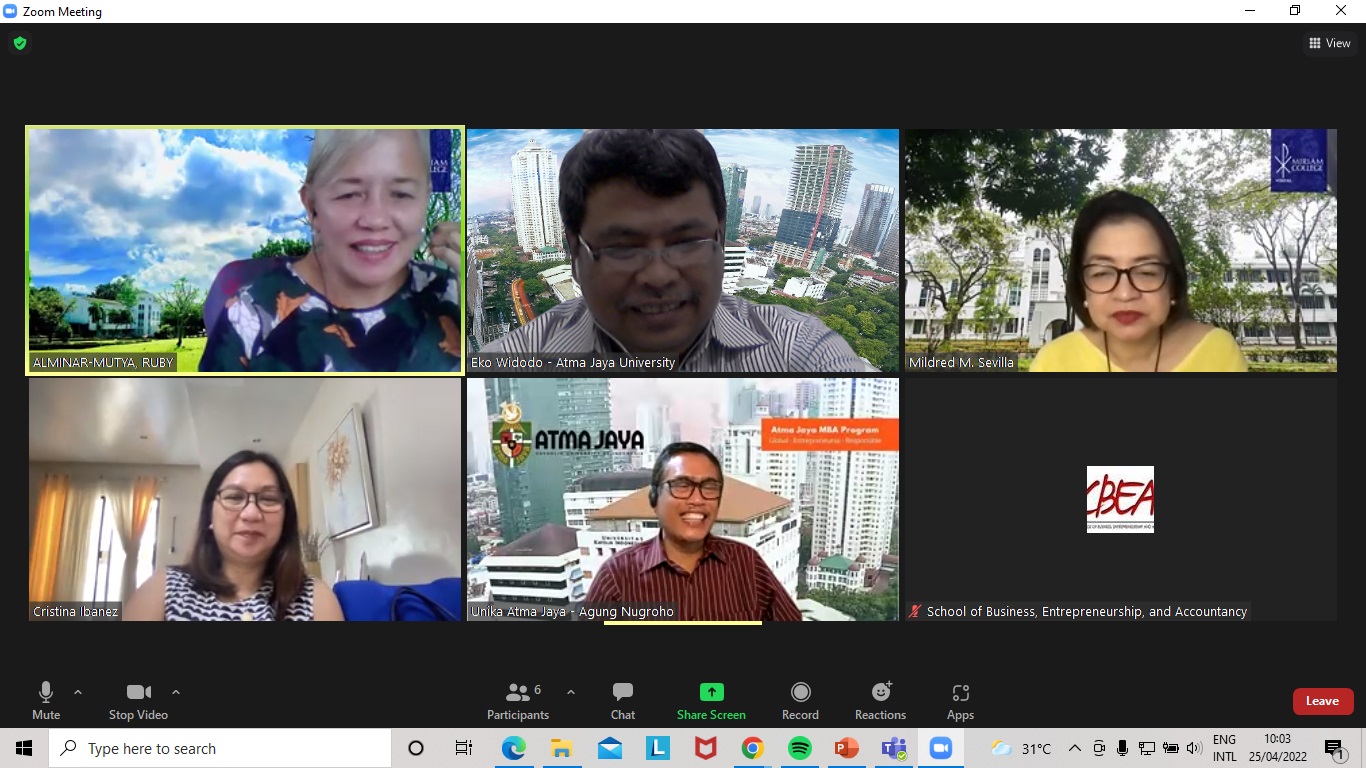The height and width of the screenshot is (768, 1366).
Task: Expand audio options arrow beside Mute
Action: (78, 692)
